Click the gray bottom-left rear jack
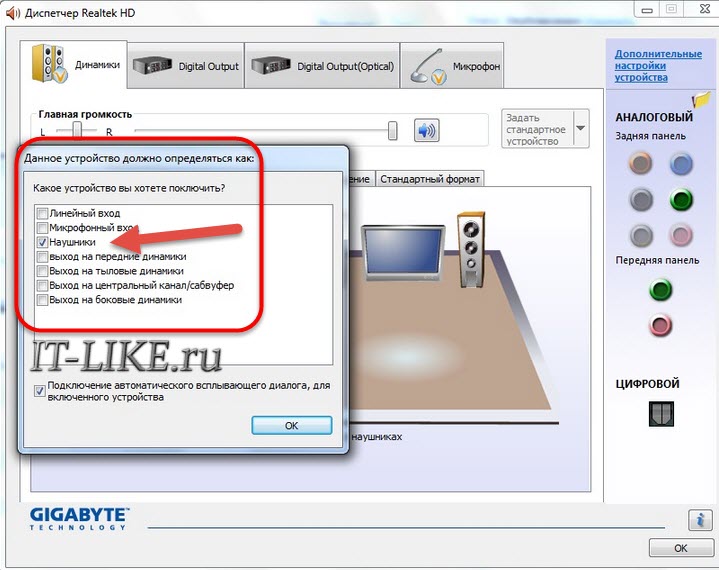Image resolution: width=719 pixels, height=570 pixels. (x=641, y=235)
